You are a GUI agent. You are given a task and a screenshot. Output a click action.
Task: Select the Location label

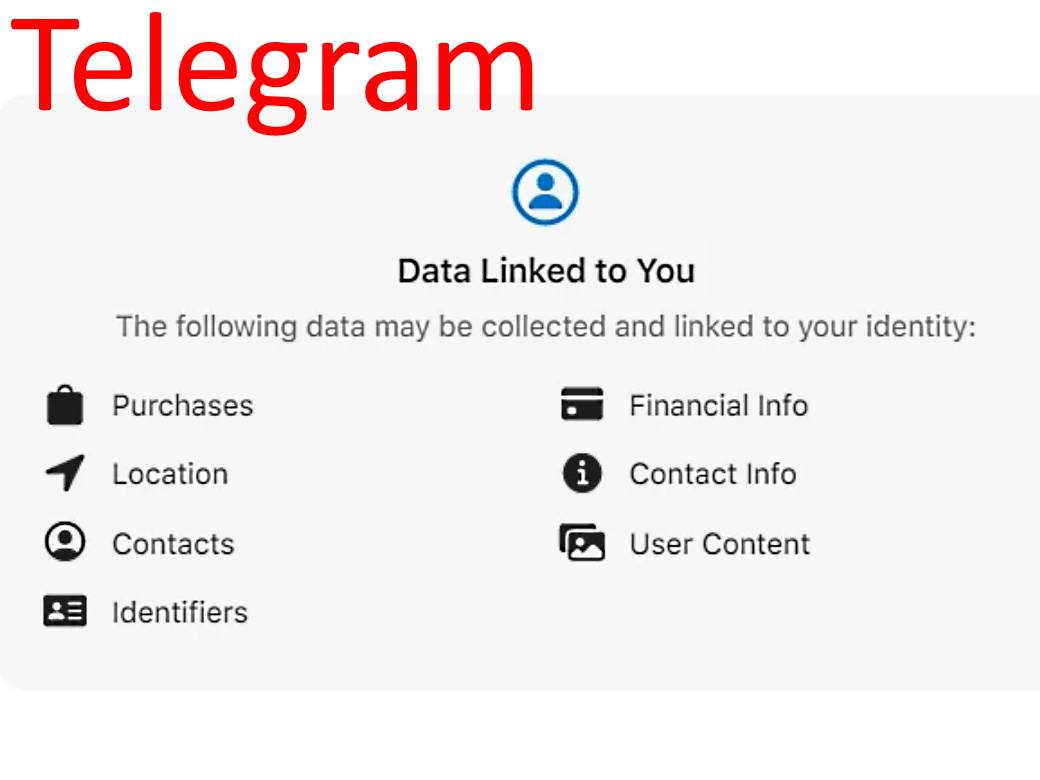point(170,474)
